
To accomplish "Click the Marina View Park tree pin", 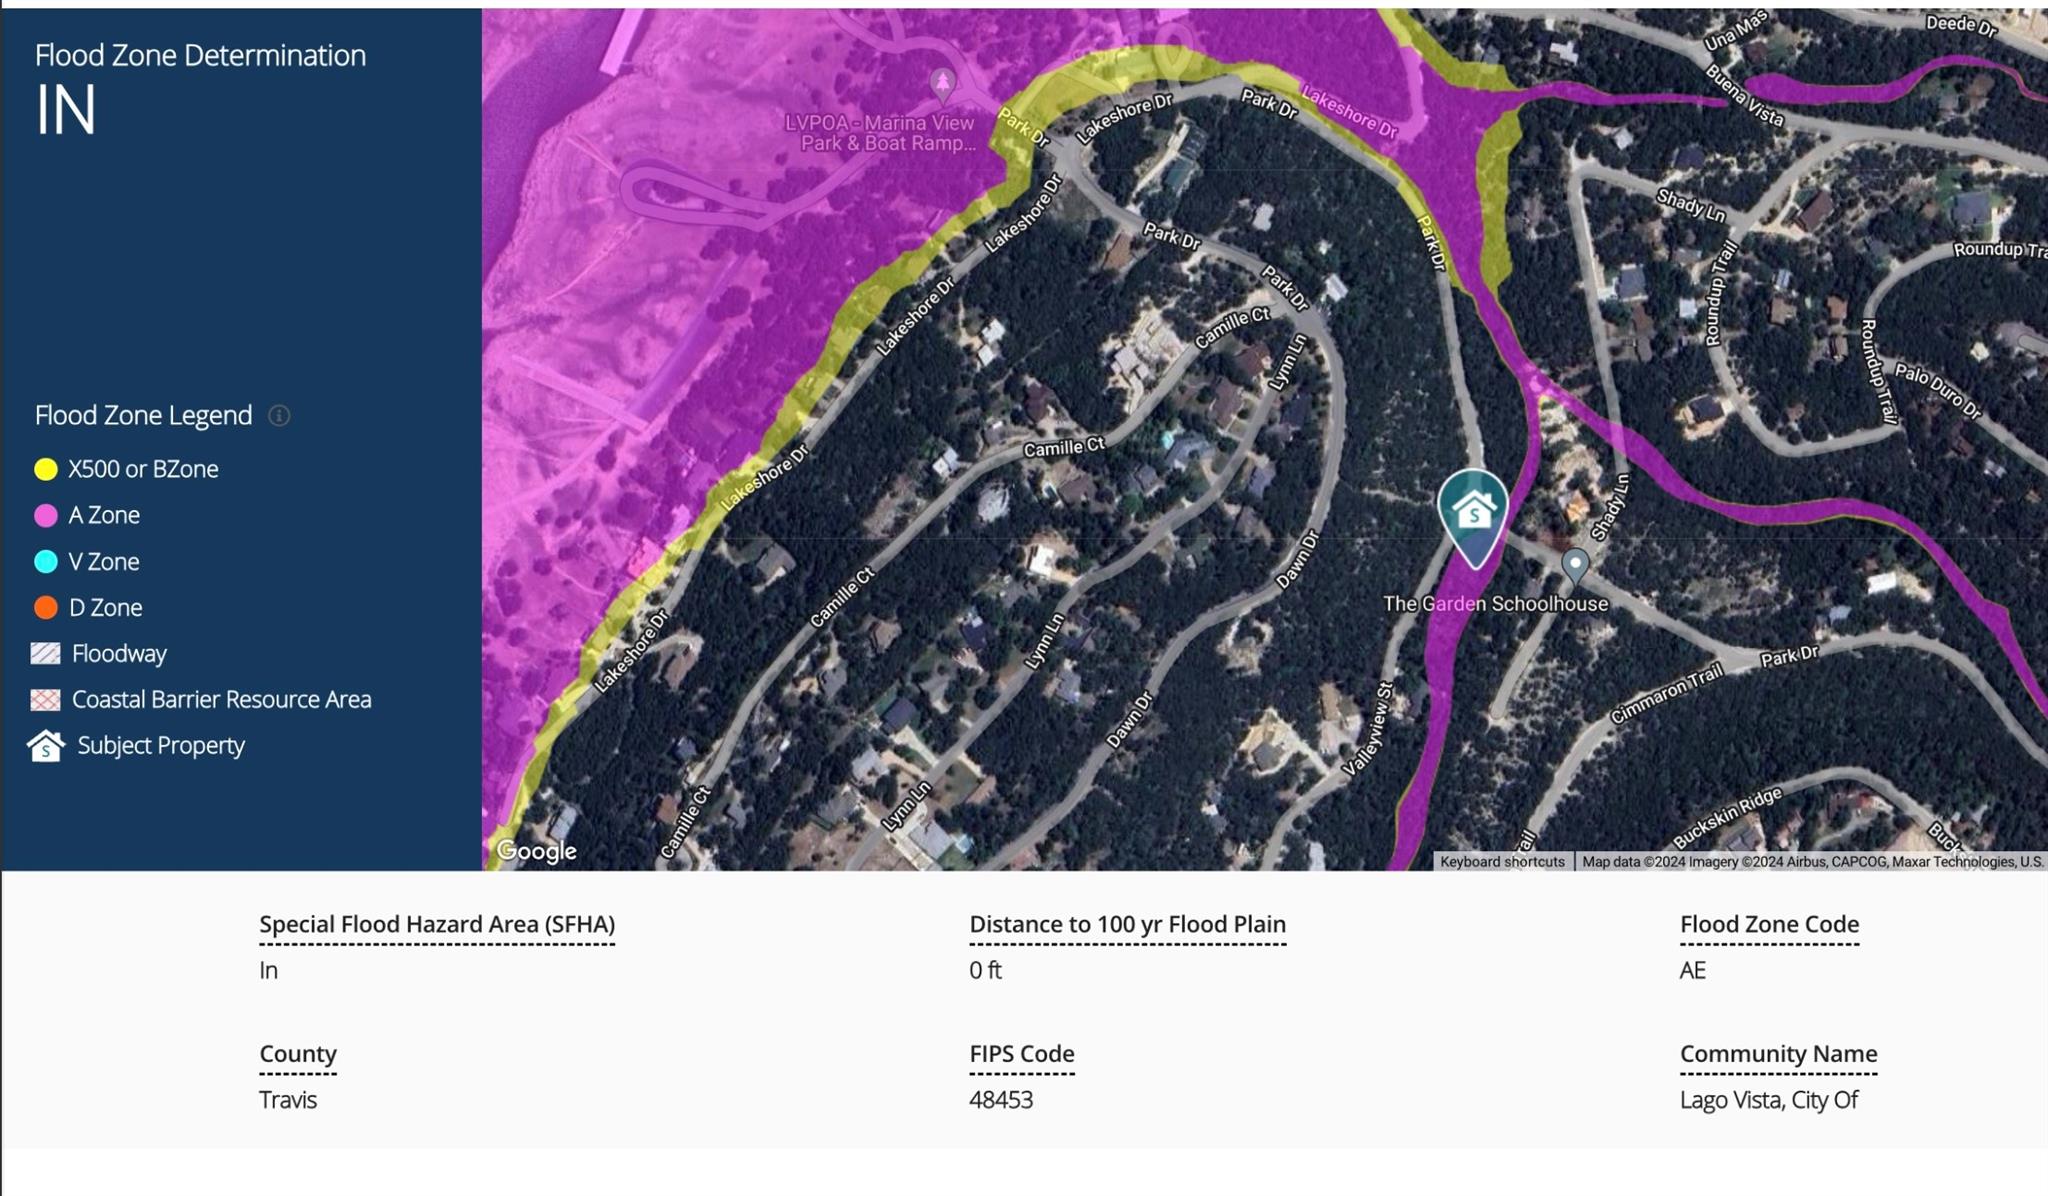I will [942, 83].
